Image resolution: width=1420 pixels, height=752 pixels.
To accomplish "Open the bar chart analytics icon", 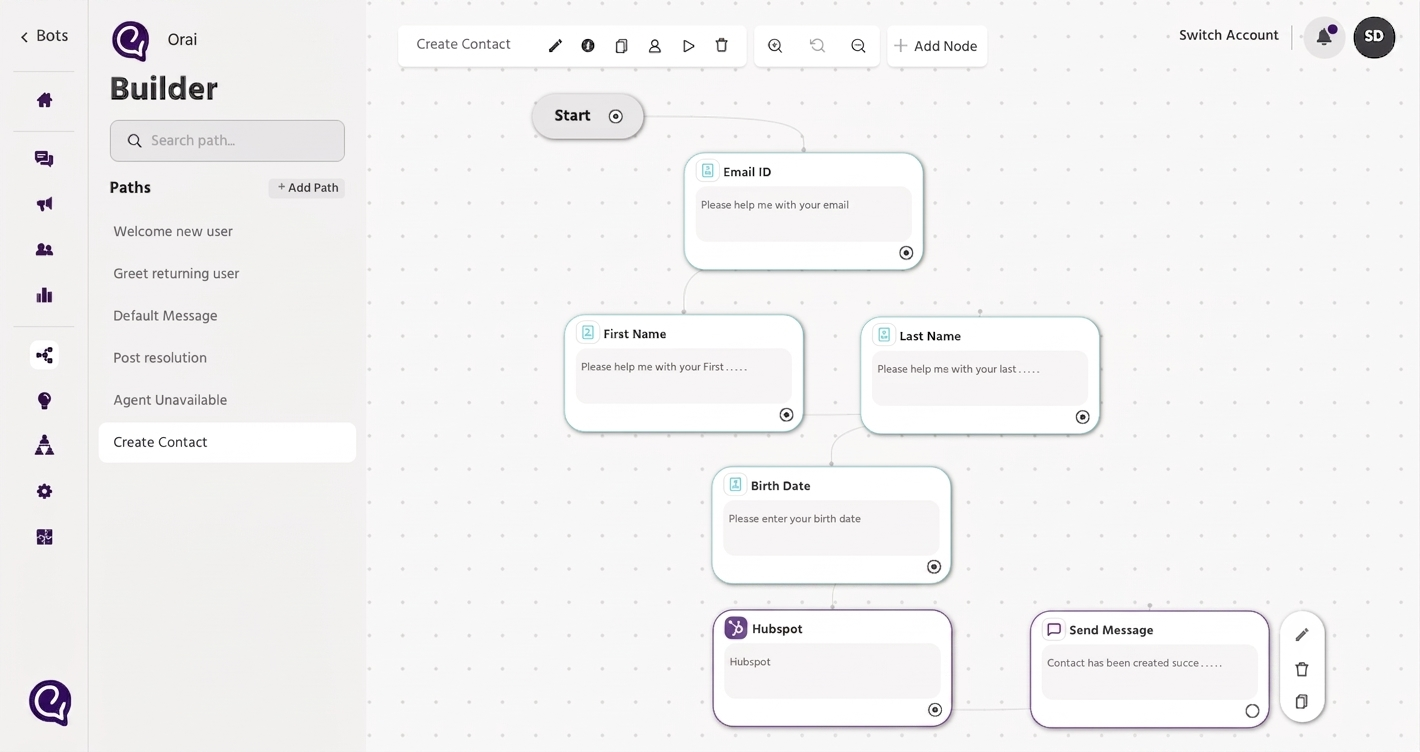I will click(x=44, y=295).
